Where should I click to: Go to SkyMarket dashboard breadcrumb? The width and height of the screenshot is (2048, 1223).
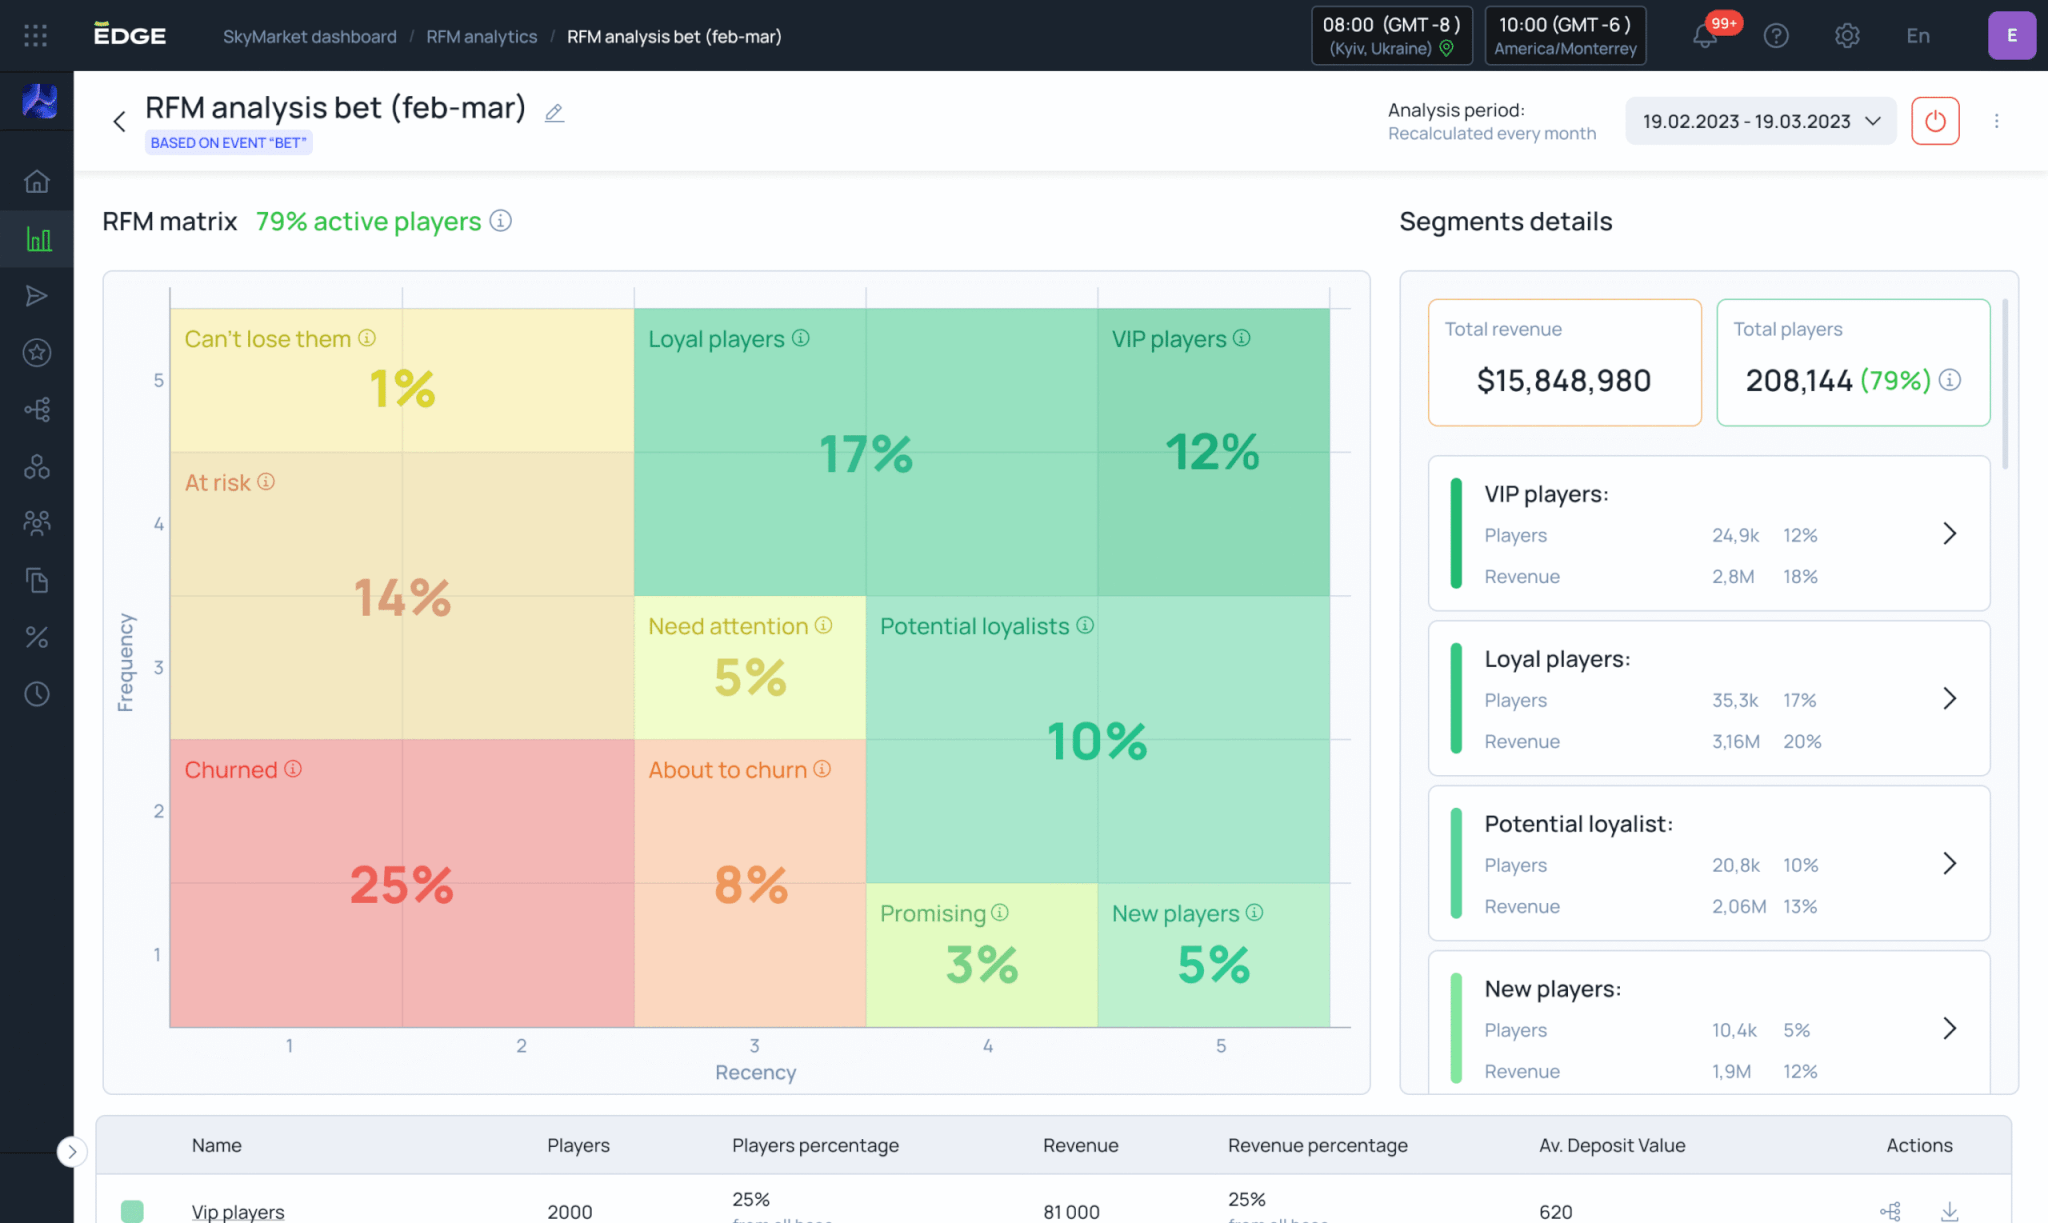coord(309,37)
